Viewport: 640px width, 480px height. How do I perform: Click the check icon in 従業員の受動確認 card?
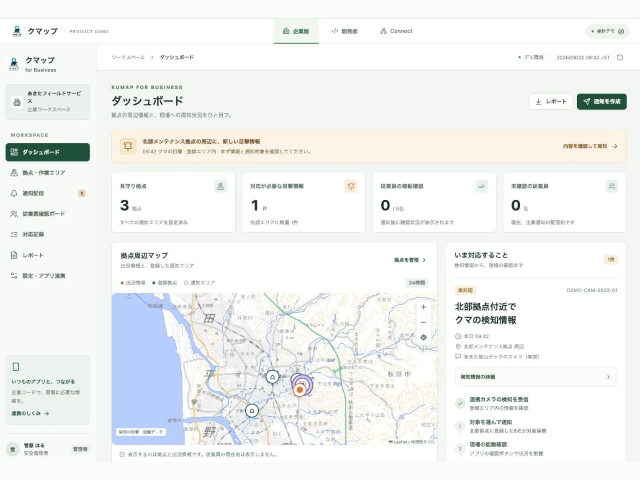click(x=482, y=187)
